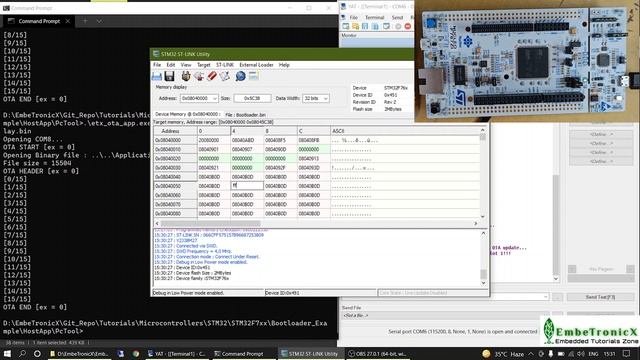The height and width of the screenshot is (360, 640).
Task: Click memory cell editing at row 0x08040050
Action: point(247,185)
